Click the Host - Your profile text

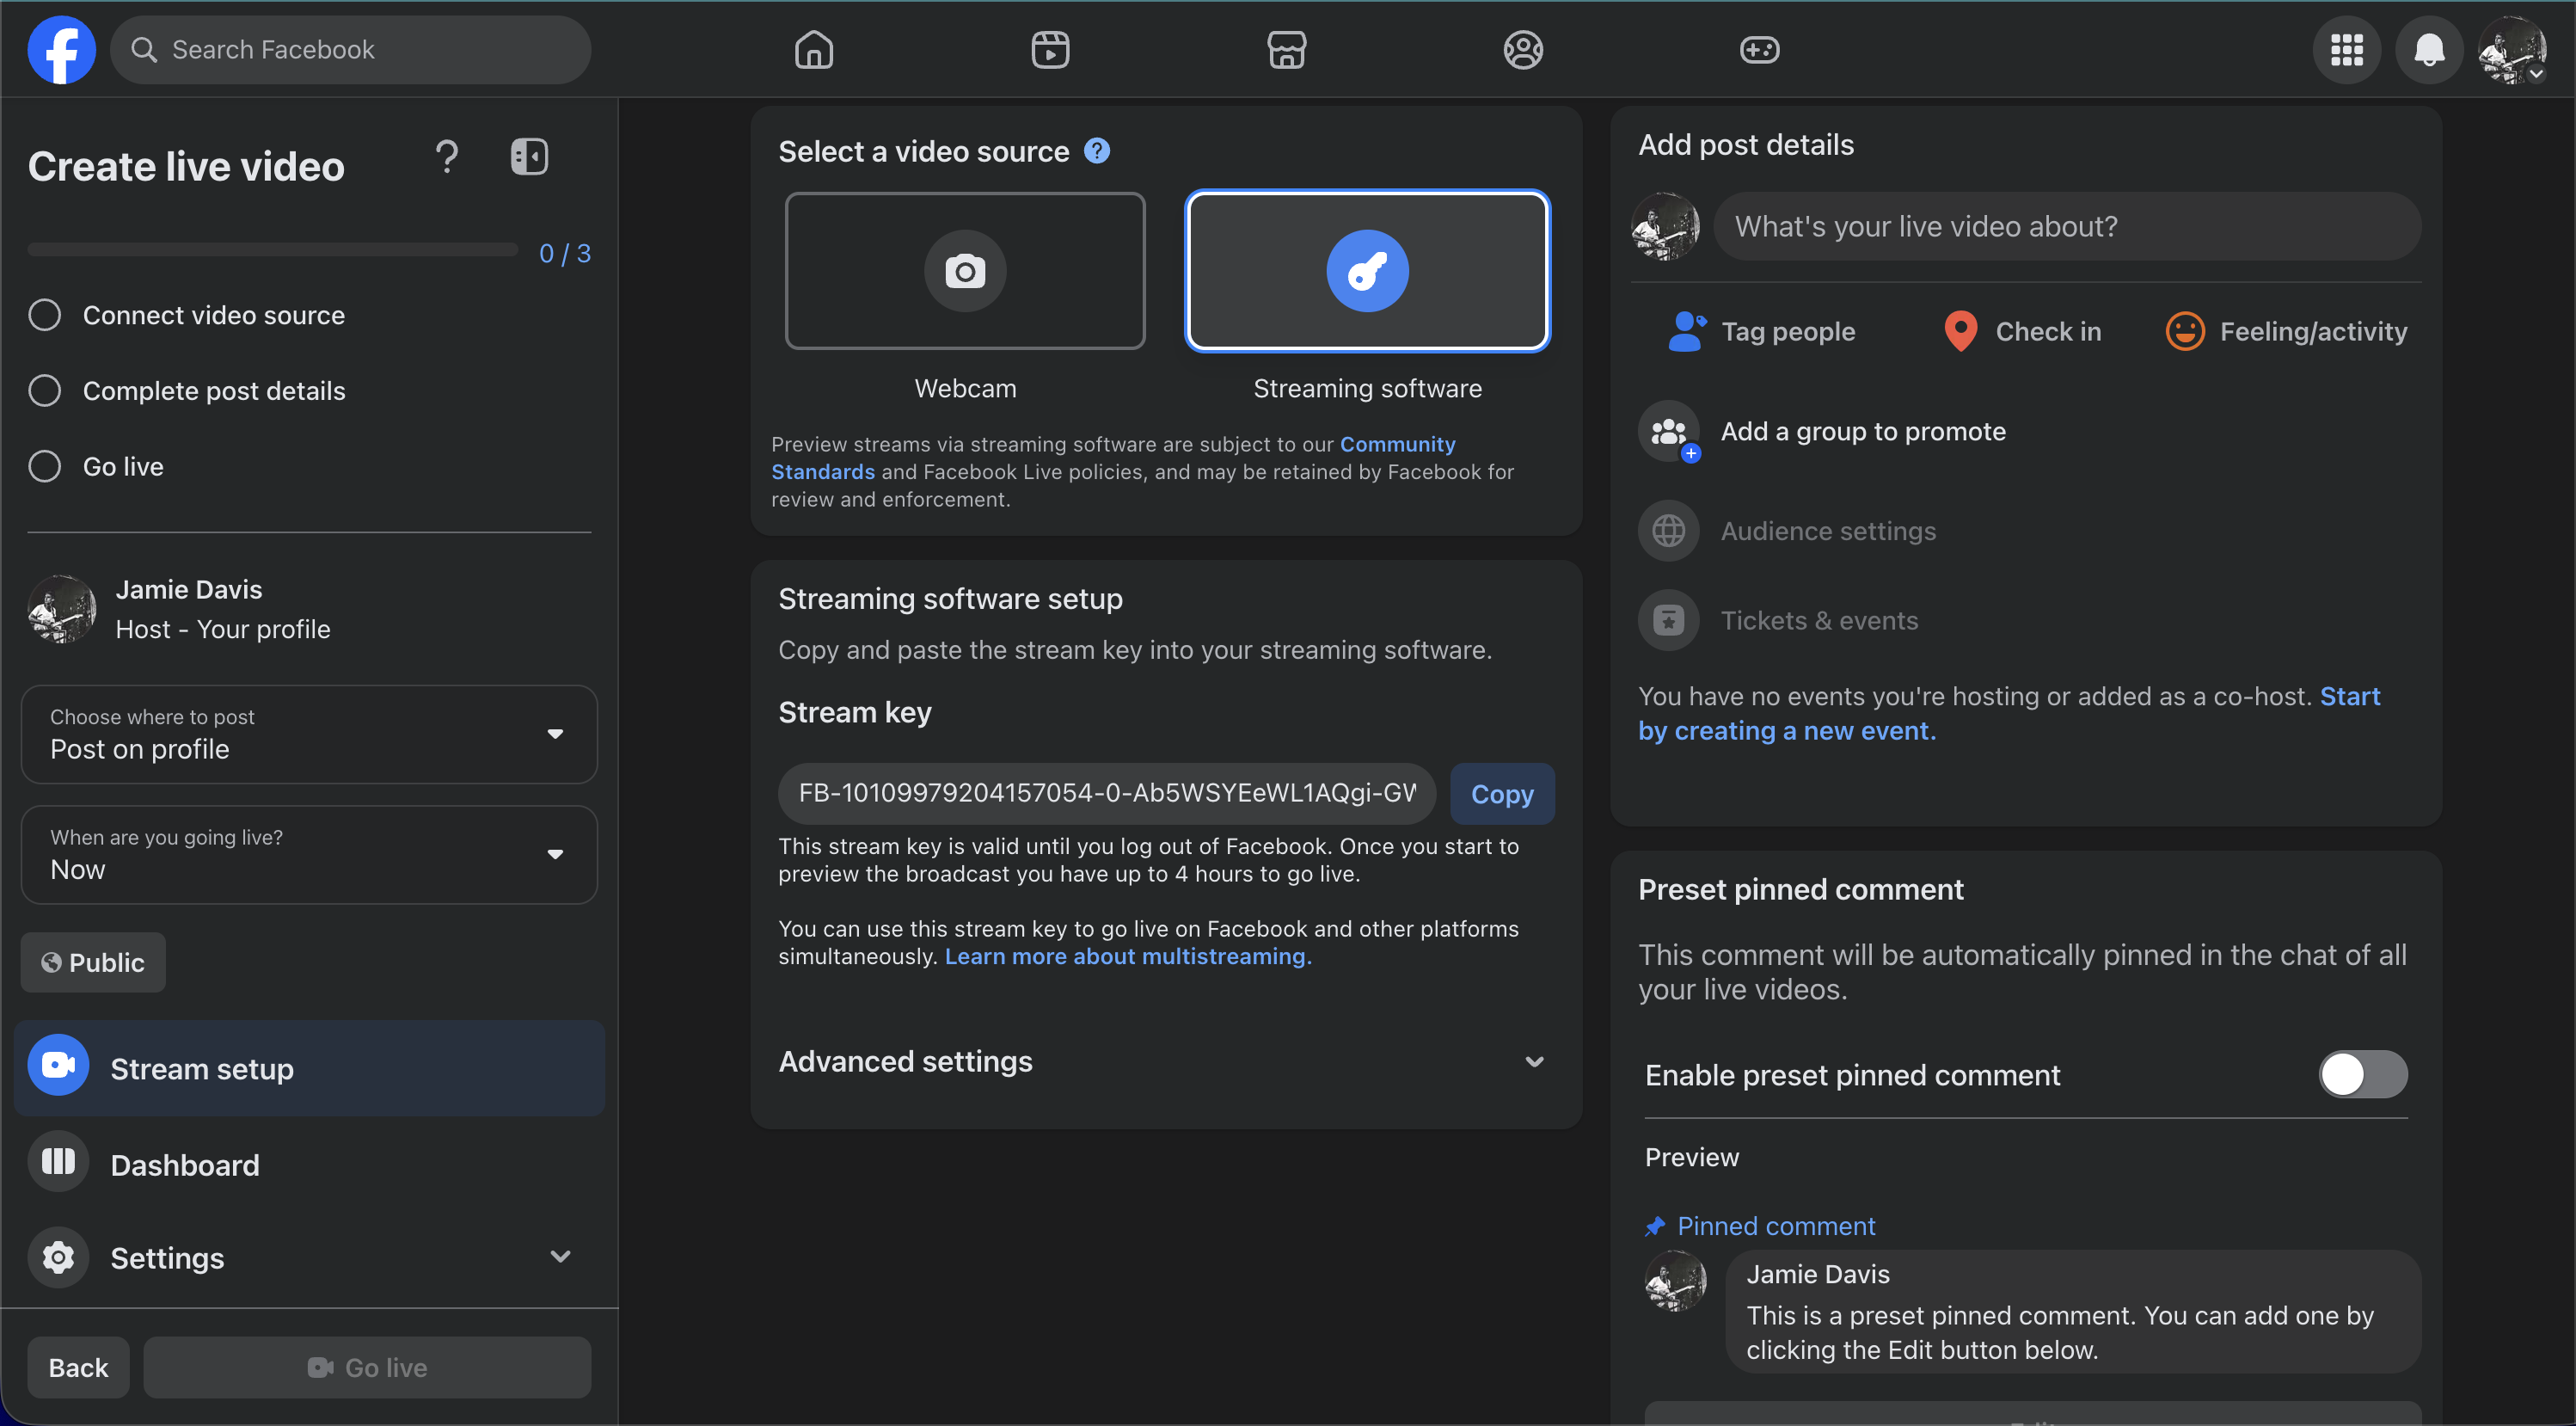[223, 629]
